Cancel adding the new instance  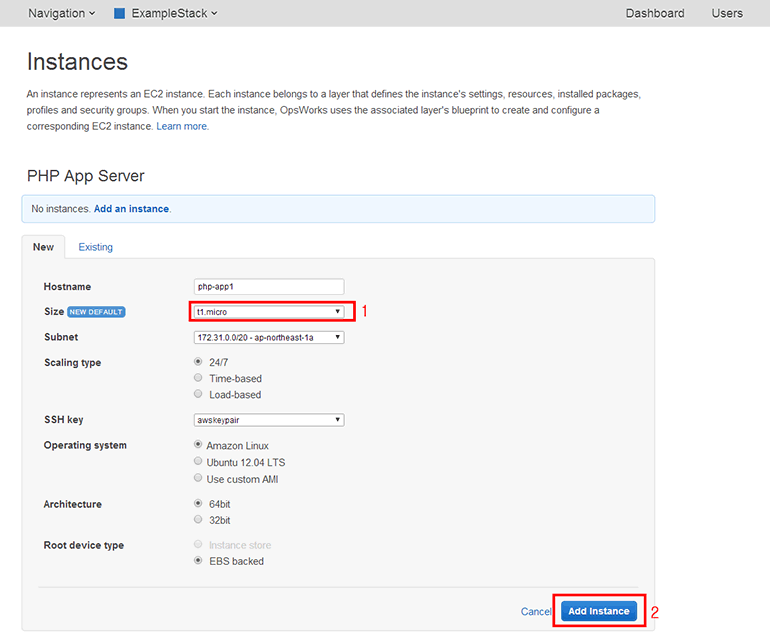[x=535, y=612]
